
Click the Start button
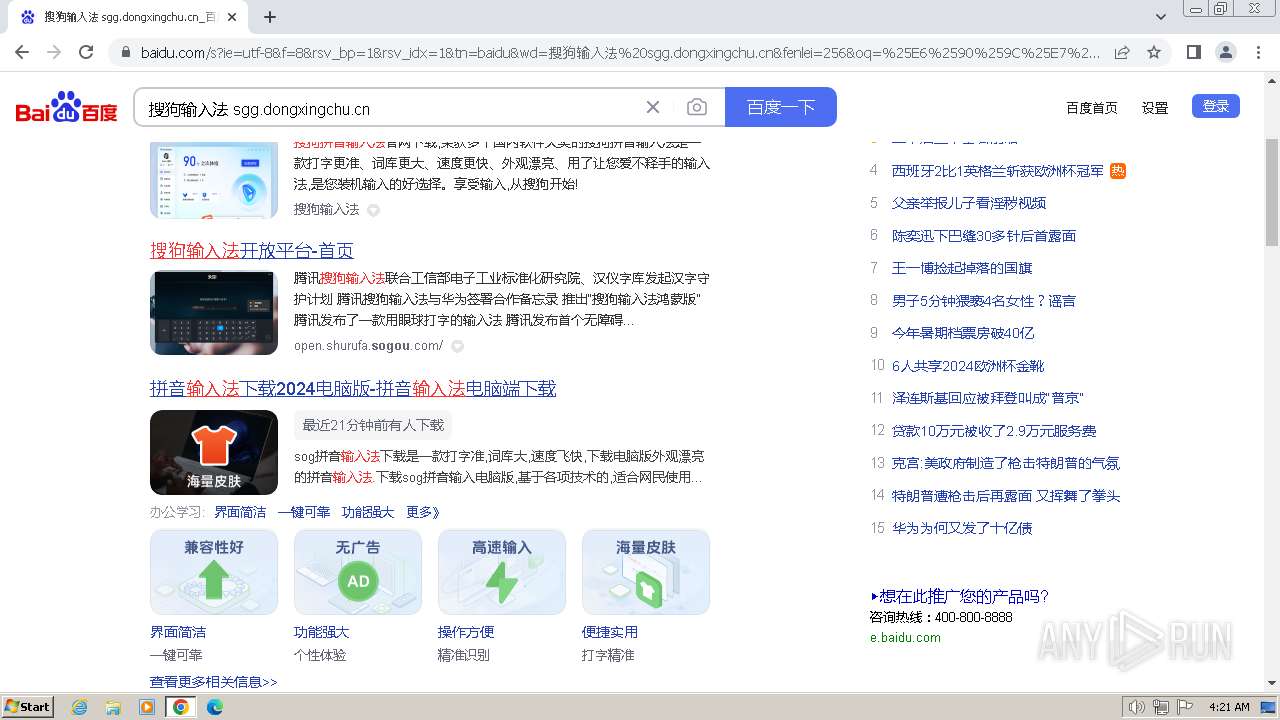28,707
